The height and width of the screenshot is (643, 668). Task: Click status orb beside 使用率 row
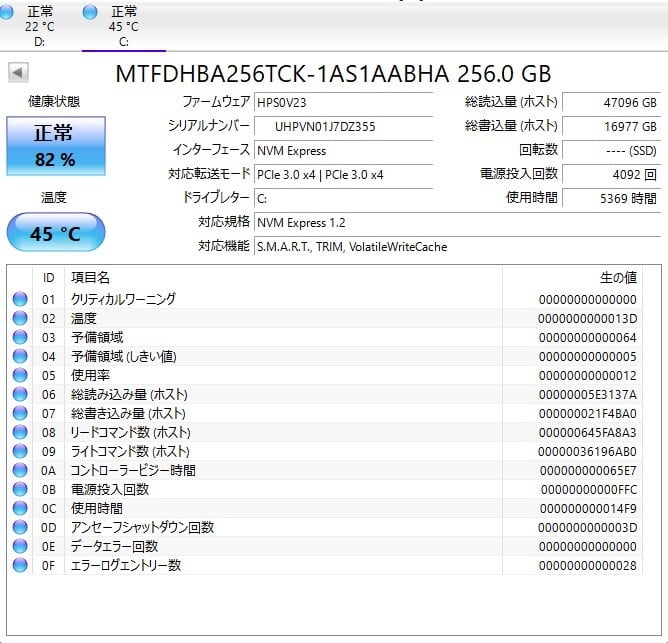click(20, 375)
